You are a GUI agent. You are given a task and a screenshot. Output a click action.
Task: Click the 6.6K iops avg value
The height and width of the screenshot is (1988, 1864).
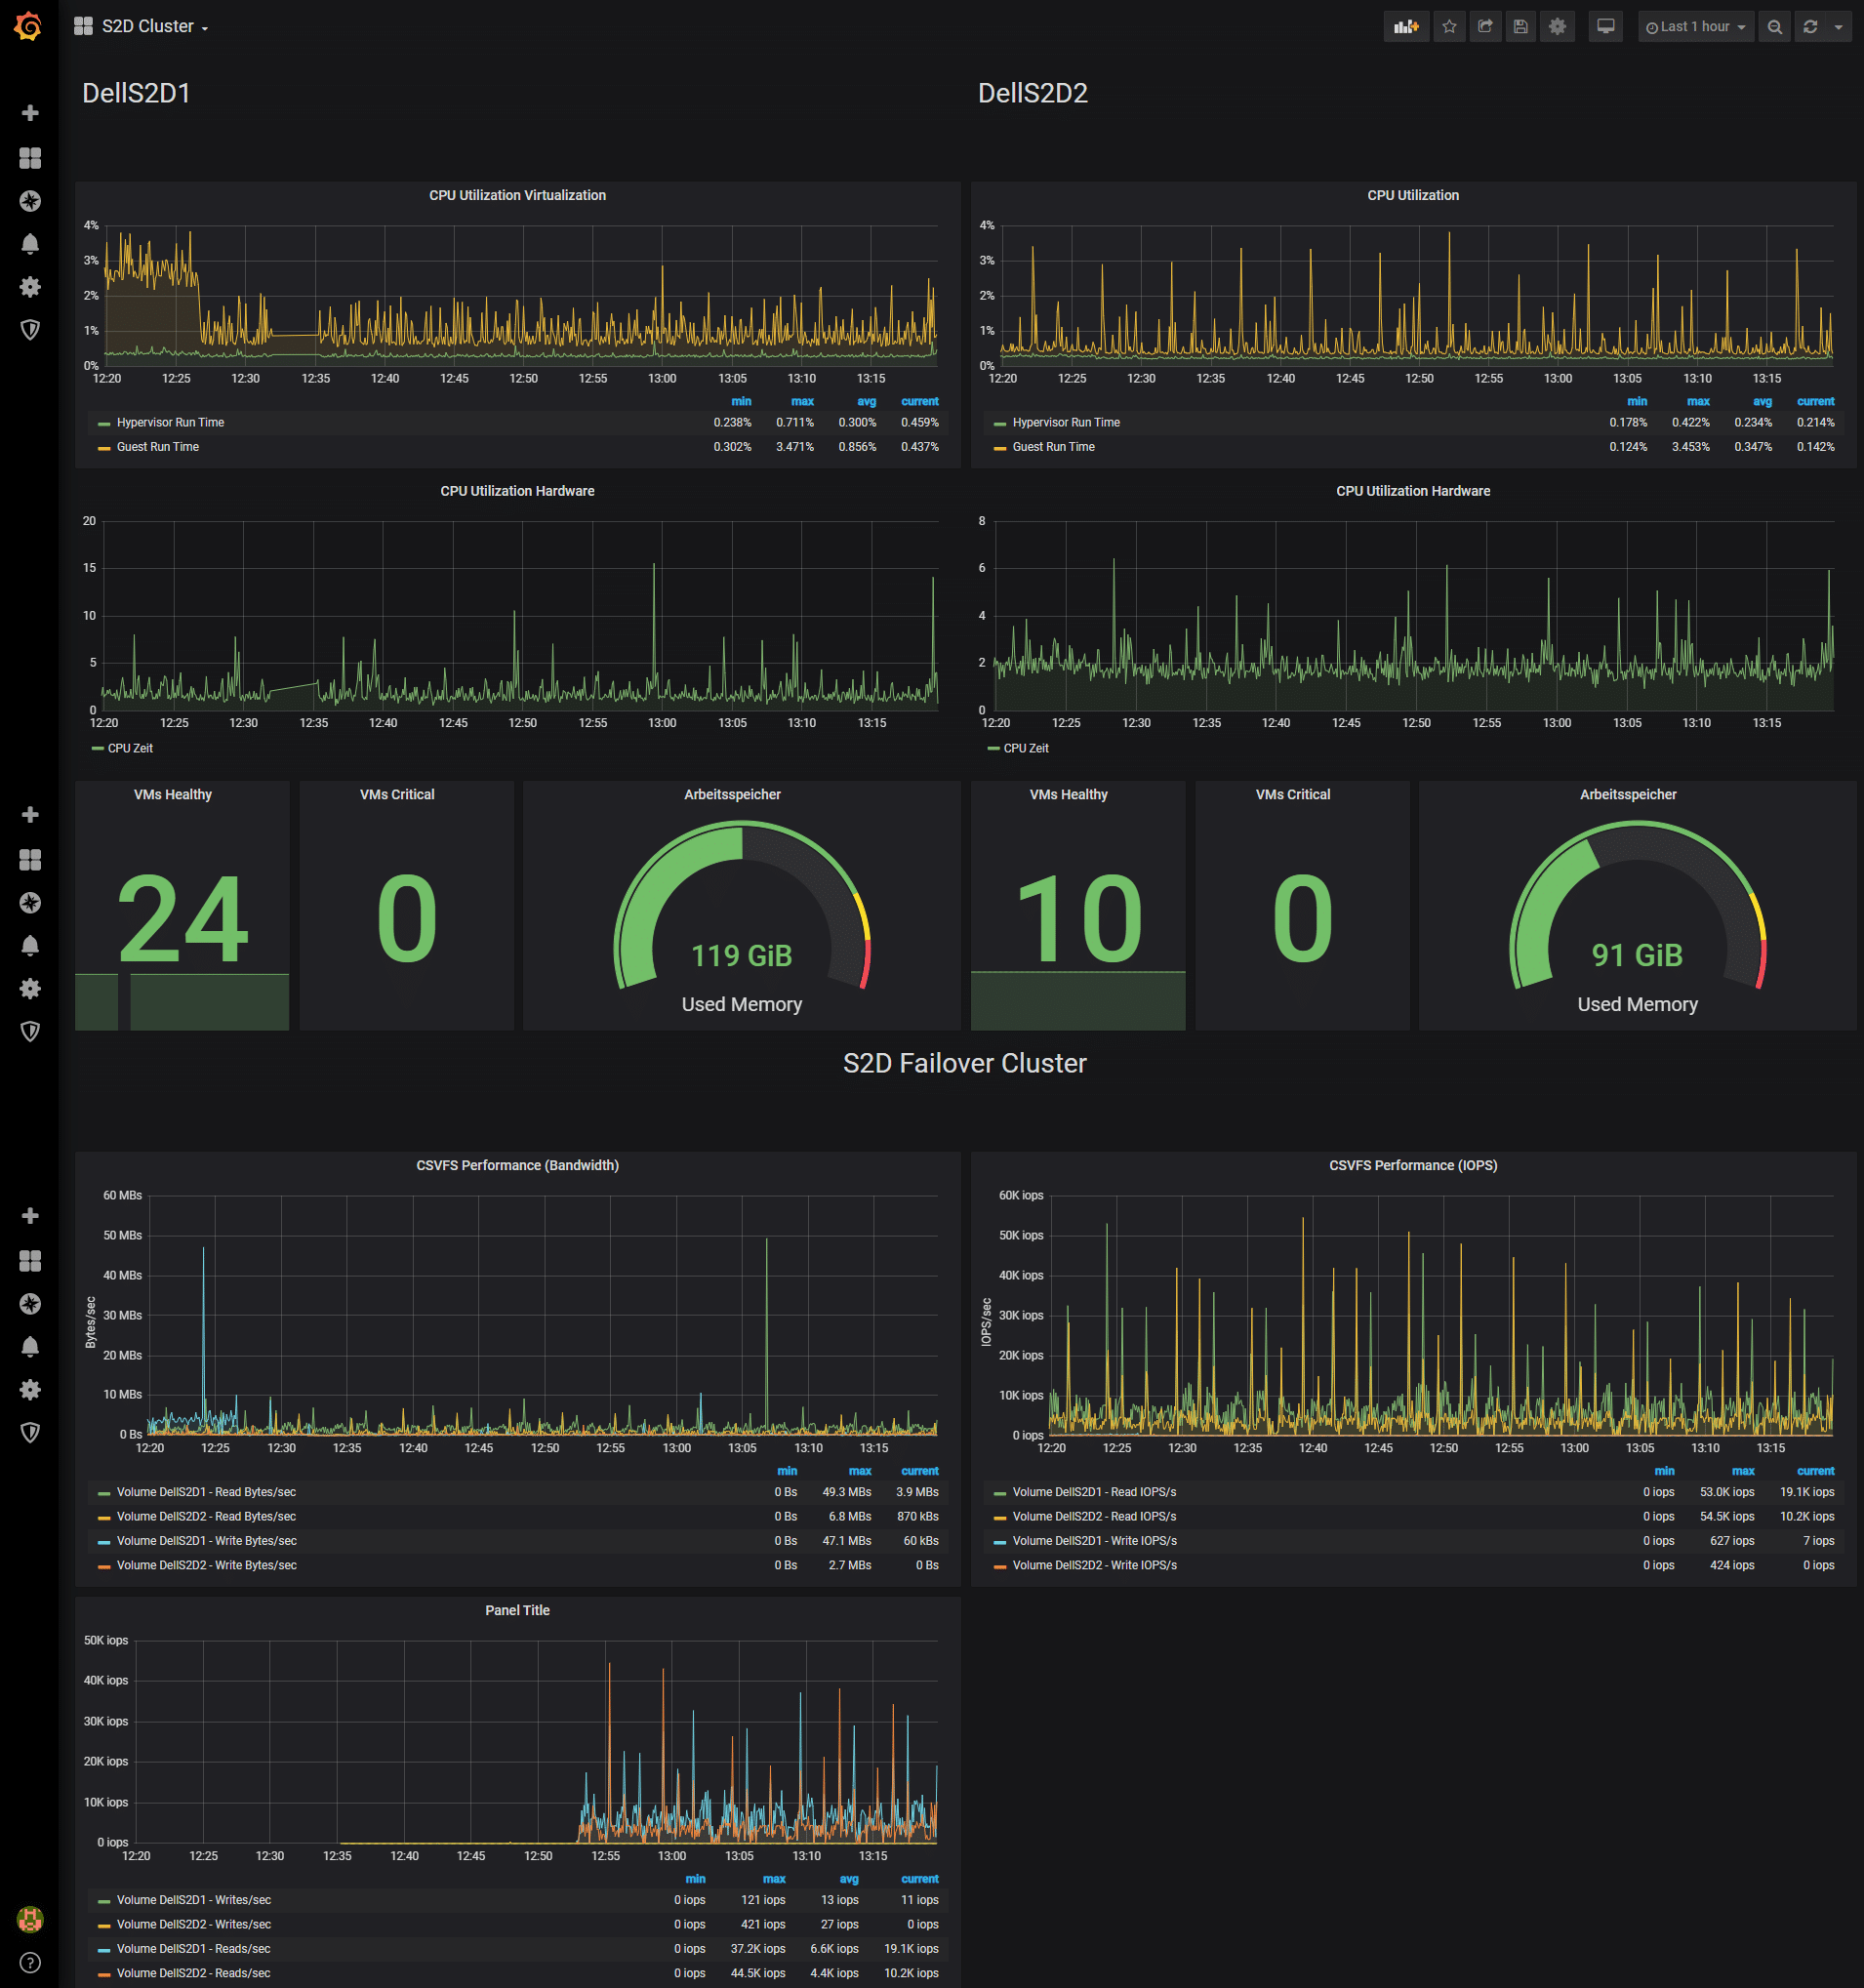pyautogui.click(x=834, y=1949)
